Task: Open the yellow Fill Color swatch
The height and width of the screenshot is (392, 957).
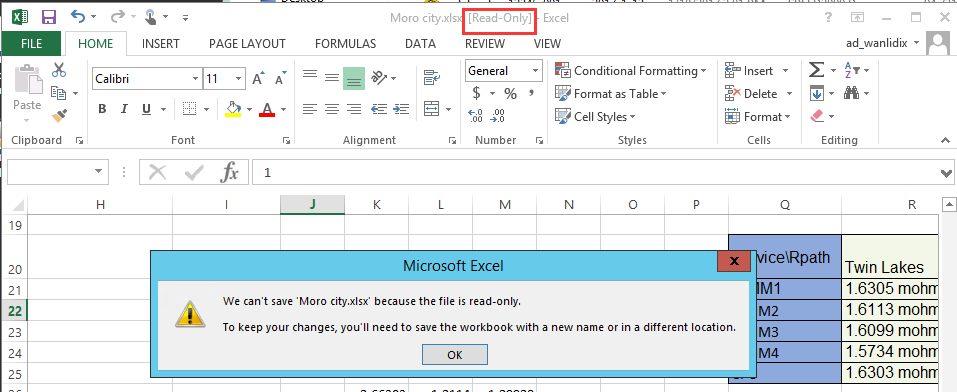Action: (x=233, y=109)
